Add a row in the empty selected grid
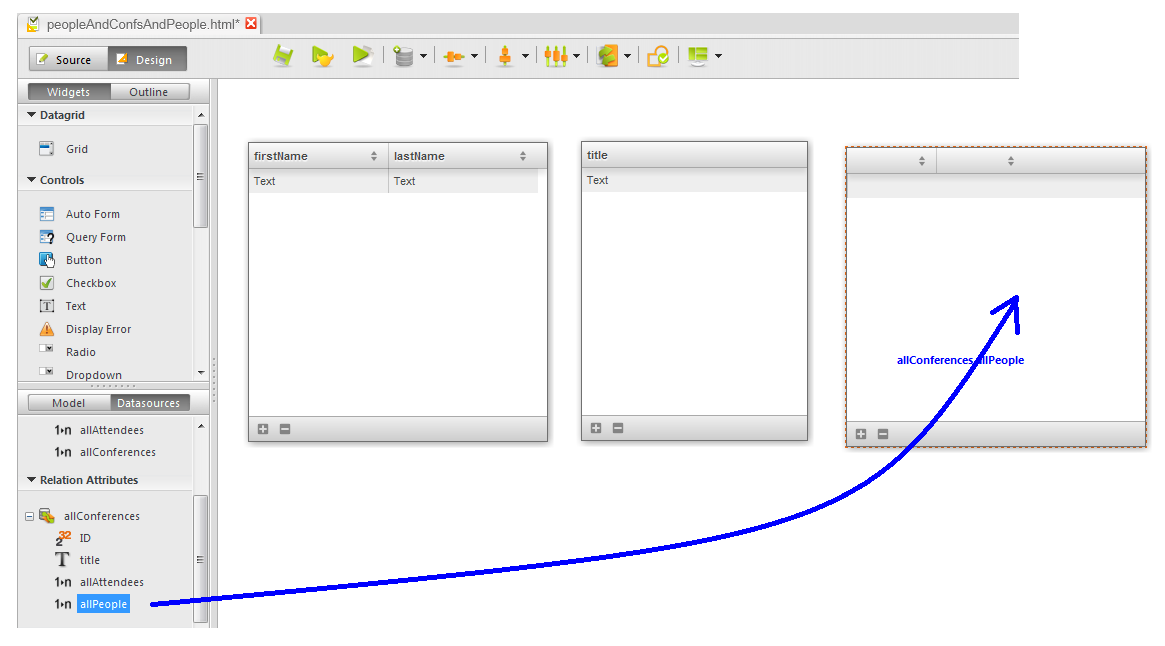The width and height of the screenshot is (1165, 646). pyautogui.click(x=861, y=434)
